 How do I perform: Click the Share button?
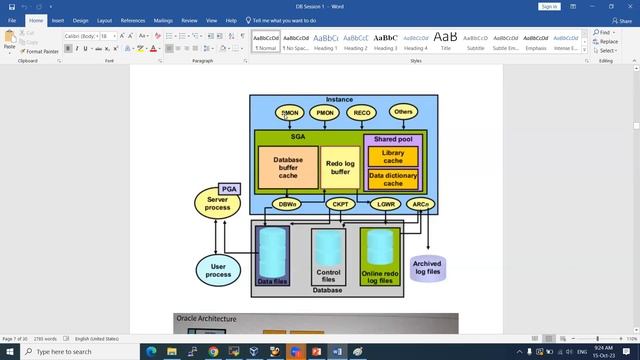pos(622,20)
